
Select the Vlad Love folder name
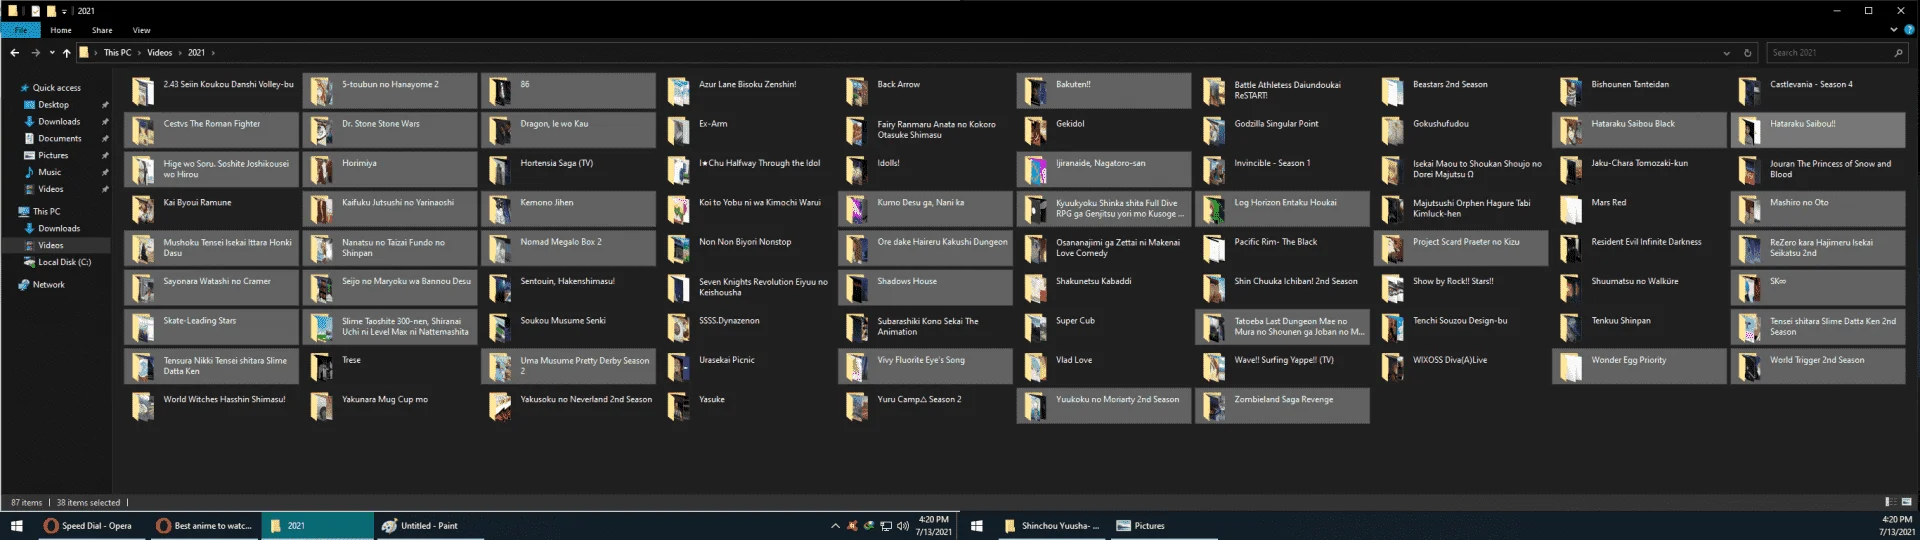1074,360
